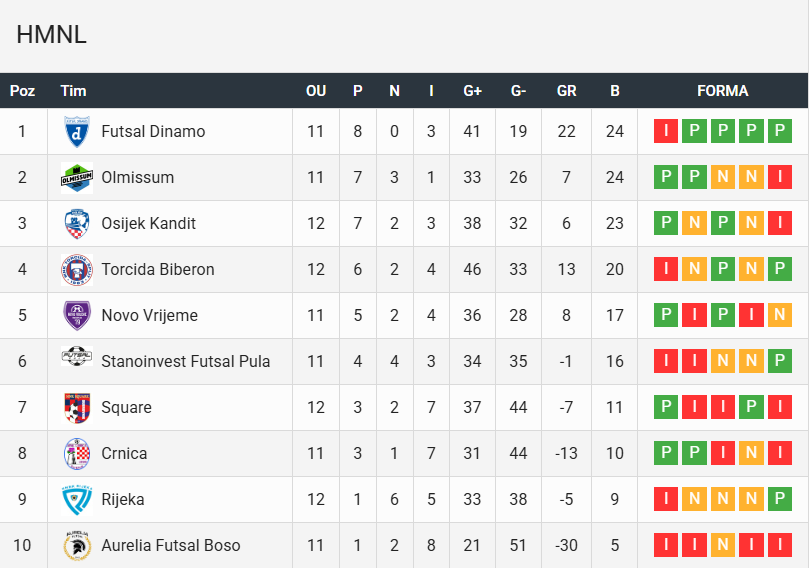Sort the table by the B points column

615,91
